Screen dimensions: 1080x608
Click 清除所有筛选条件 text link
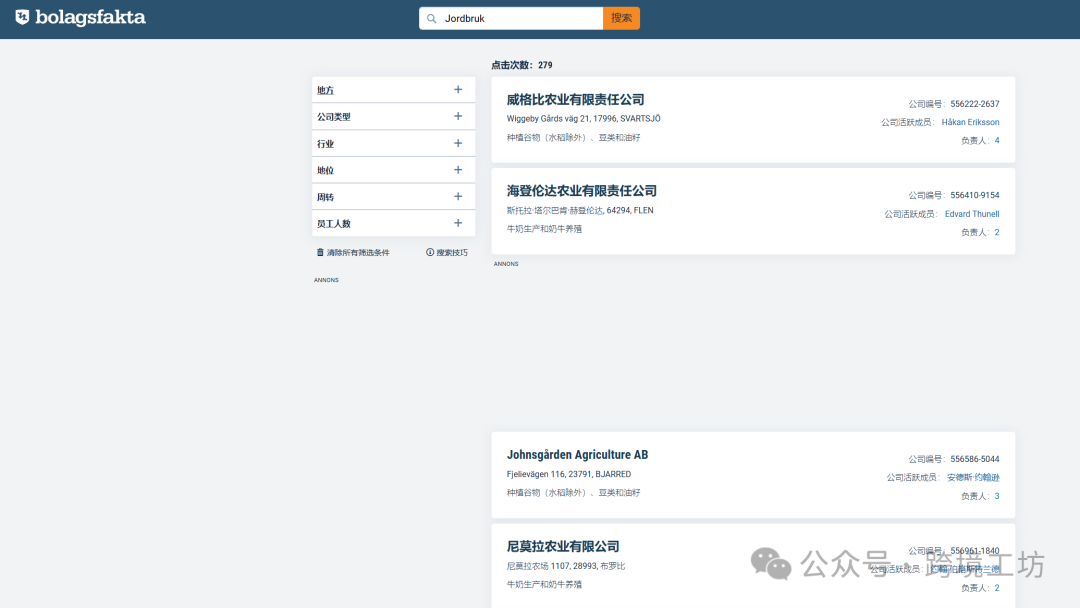click(x=358, y=253)
